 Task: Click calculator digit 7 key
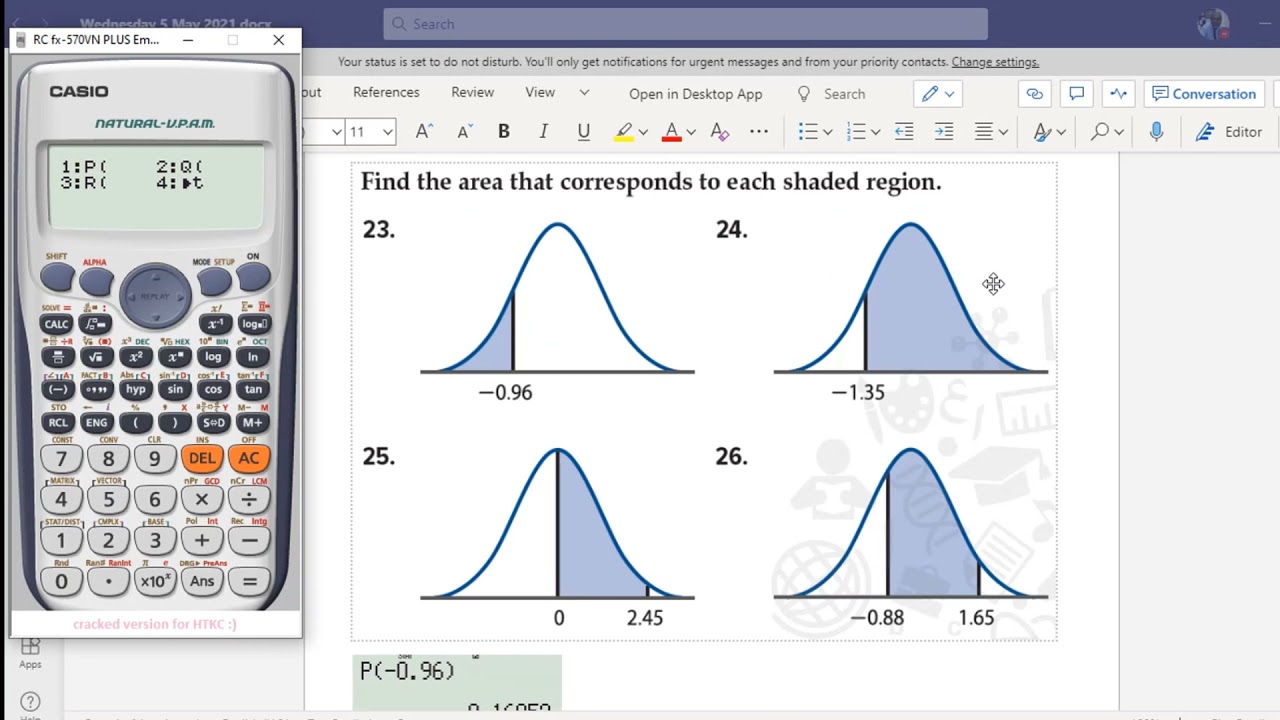pyautogui.click(x=61, y=459)
